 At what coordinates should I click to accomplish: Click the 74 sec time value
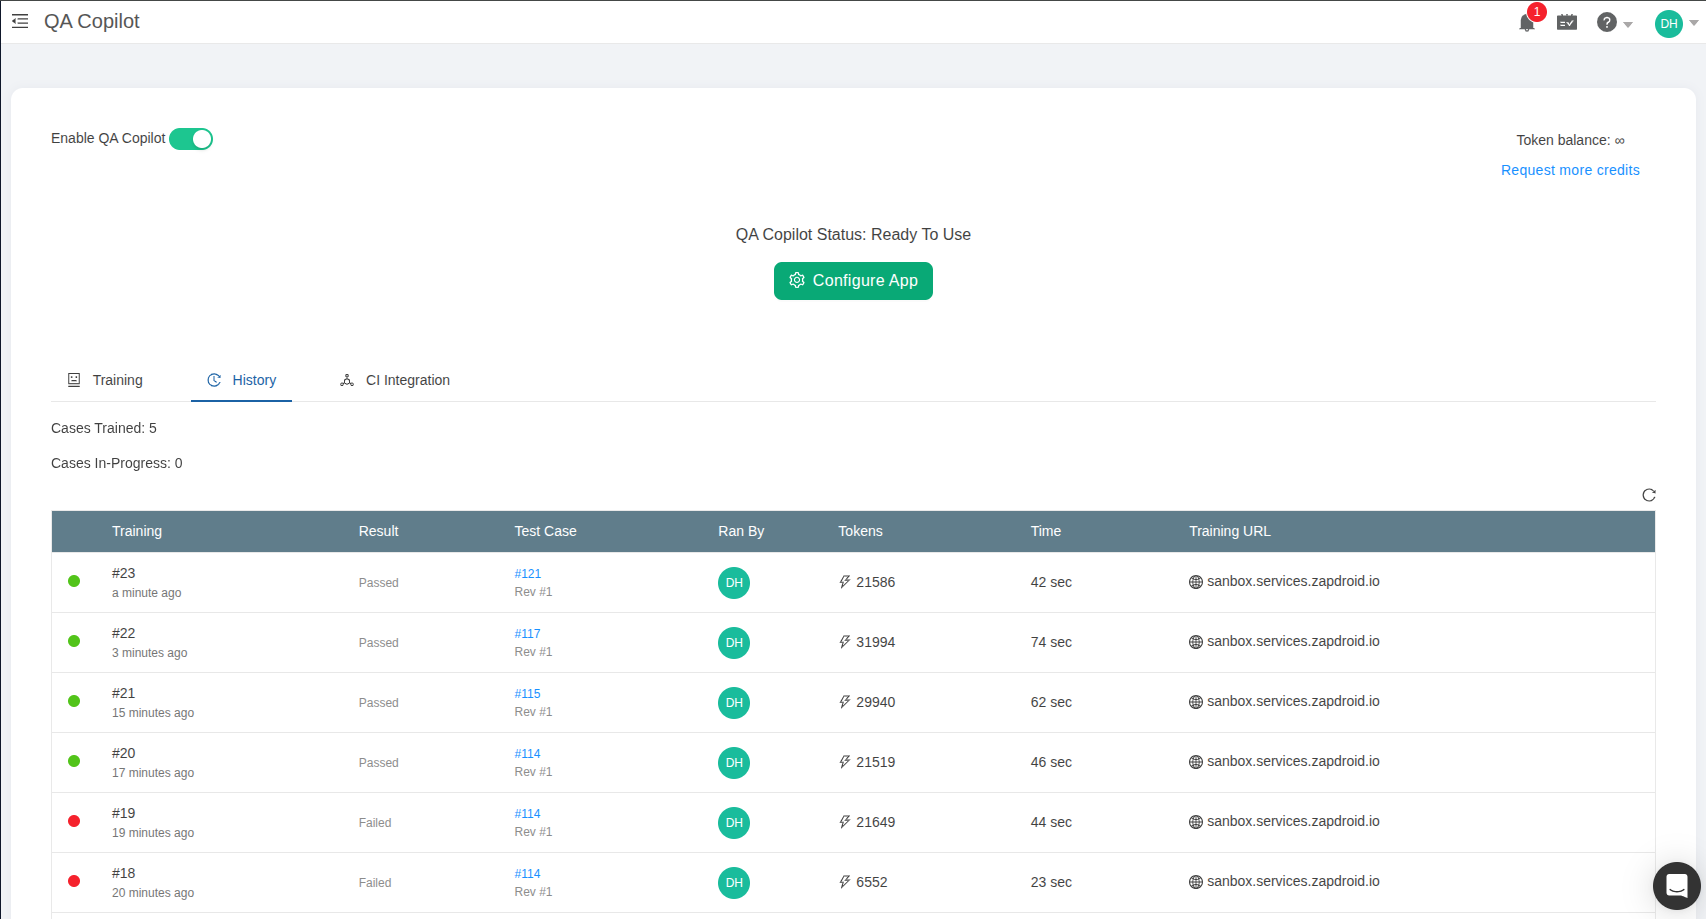point(1051,642)
